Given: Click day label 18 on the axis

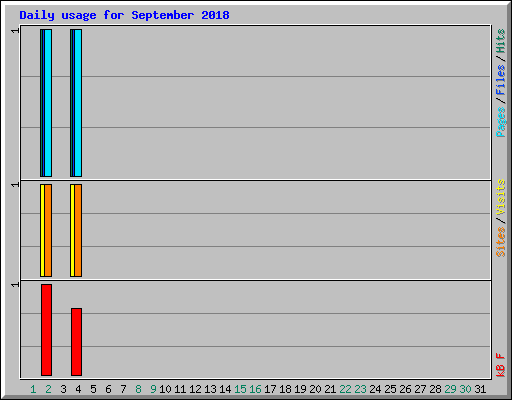Looking at the screenshot, I should coord(285,389).
